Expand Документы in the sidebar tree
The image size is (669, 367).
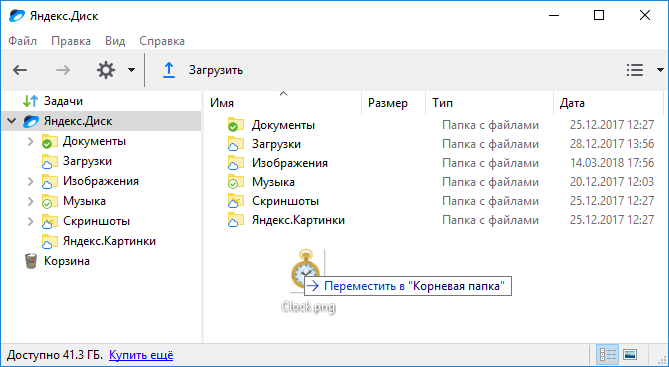click(30, 141)
